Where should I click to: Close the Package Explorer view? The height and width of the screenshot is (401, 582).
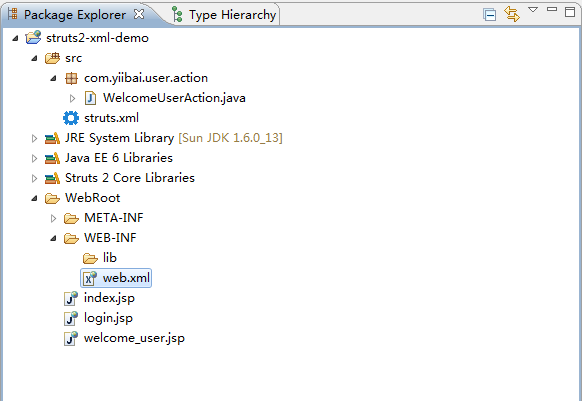pyautogui.click(x=139, y=14)
